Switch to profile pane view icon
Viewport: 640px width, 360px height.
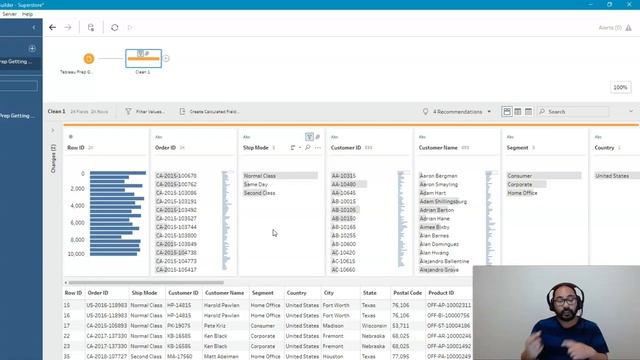[x=507, y=111]
